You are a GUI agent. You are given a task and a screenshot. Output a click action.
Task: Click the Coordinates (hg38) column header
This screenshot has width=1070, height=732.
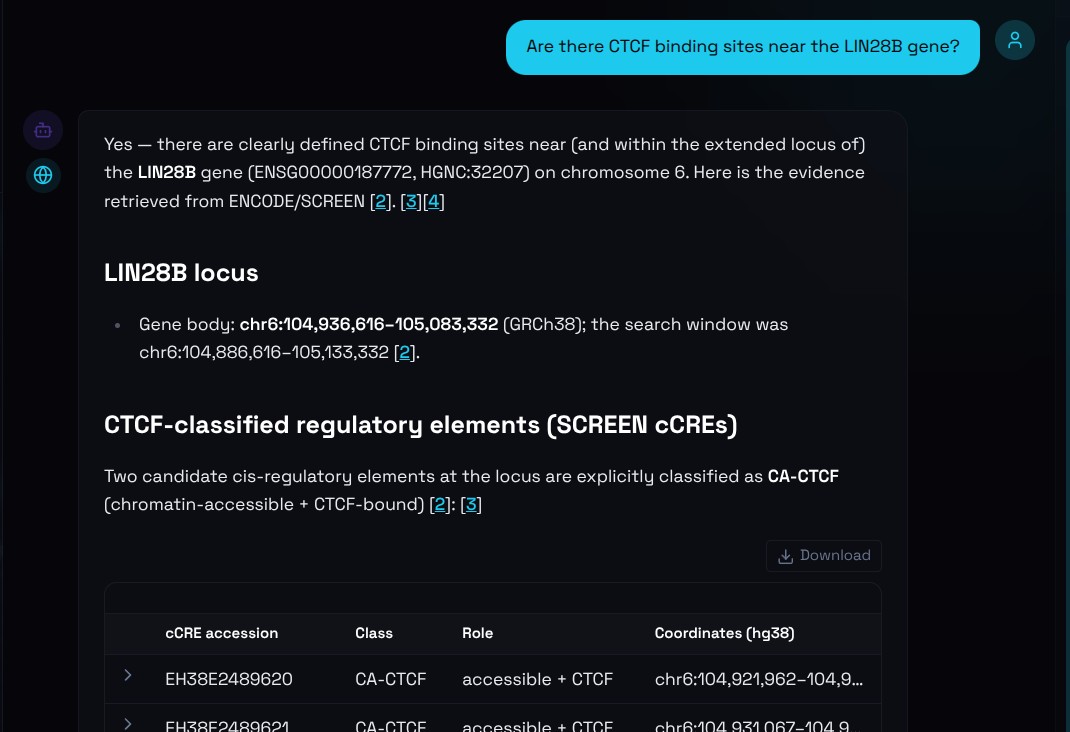coord(725,633)
